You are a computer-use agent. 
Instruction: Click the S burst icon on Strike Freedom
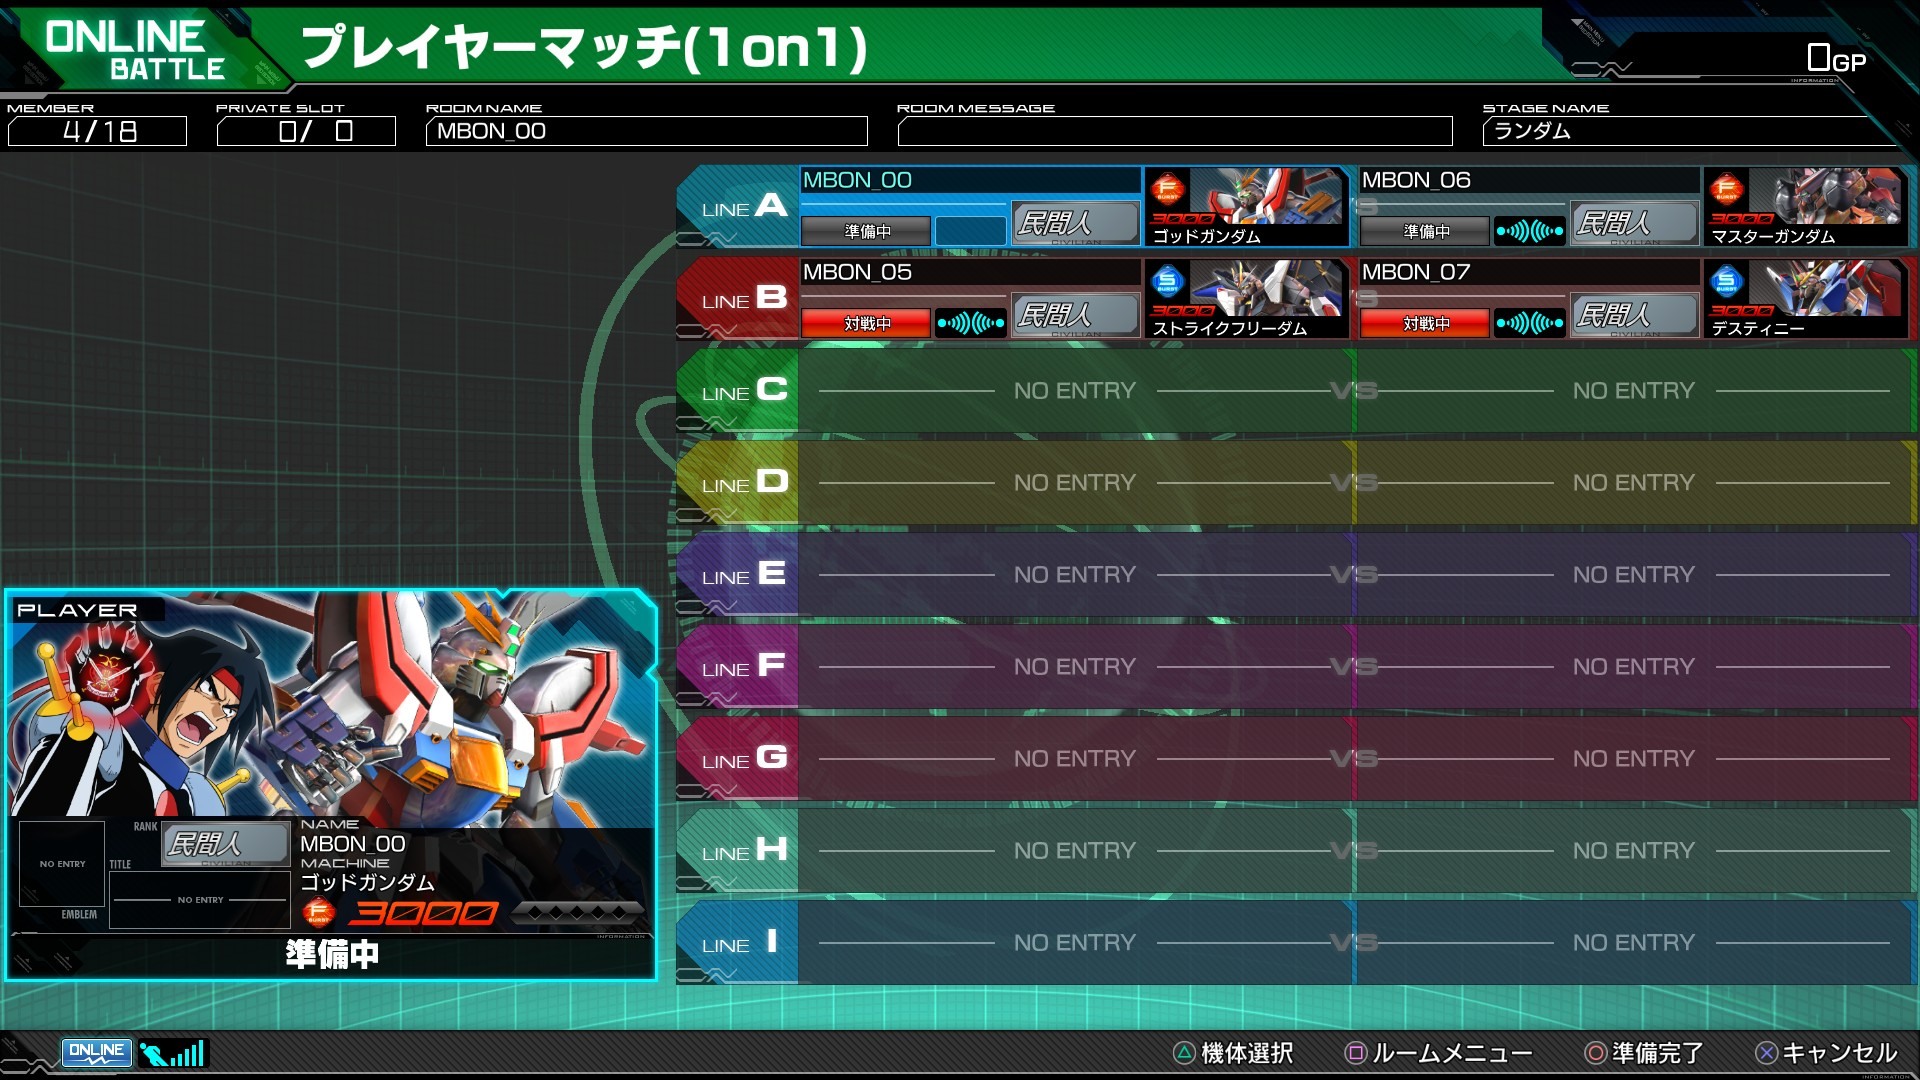coord(1167,281)
